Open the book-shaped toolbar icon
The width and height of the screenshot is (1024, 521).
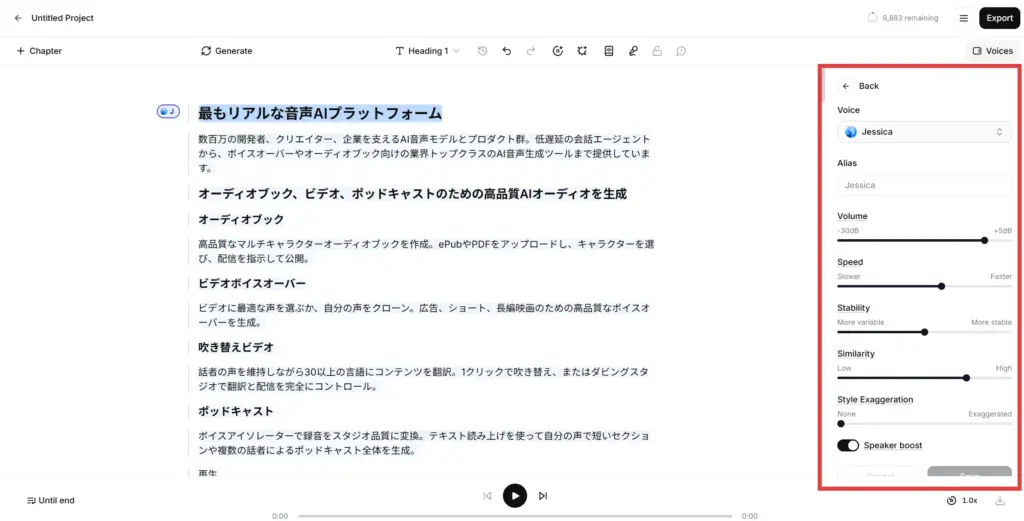[609, 51]
